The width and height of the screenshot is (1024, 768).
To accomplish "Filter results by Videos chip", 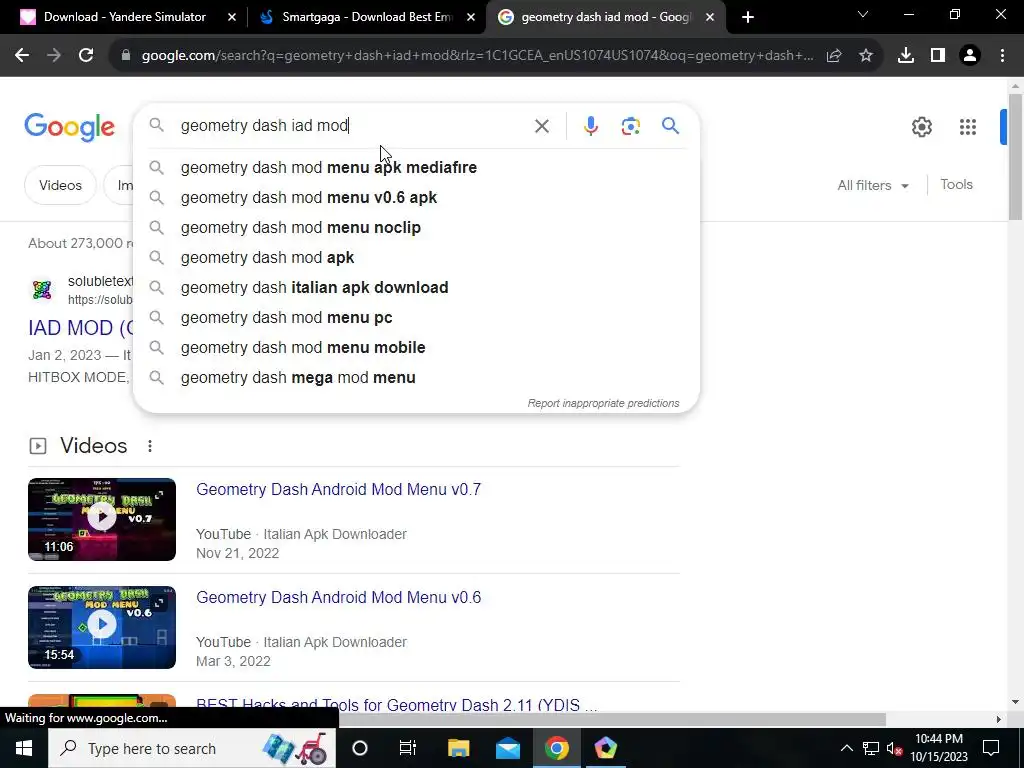I will click(60, 185).
